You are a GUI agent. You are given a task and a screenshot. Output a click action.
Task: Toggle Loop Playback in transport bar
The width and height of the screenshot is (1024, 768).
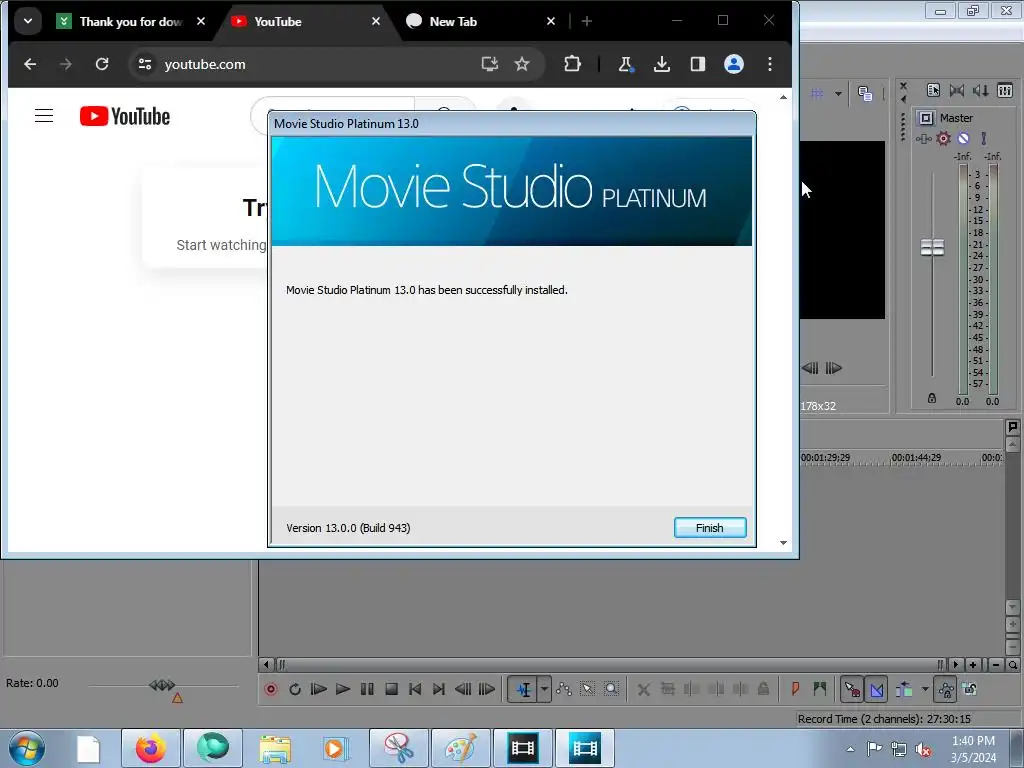tap(295, 689)
